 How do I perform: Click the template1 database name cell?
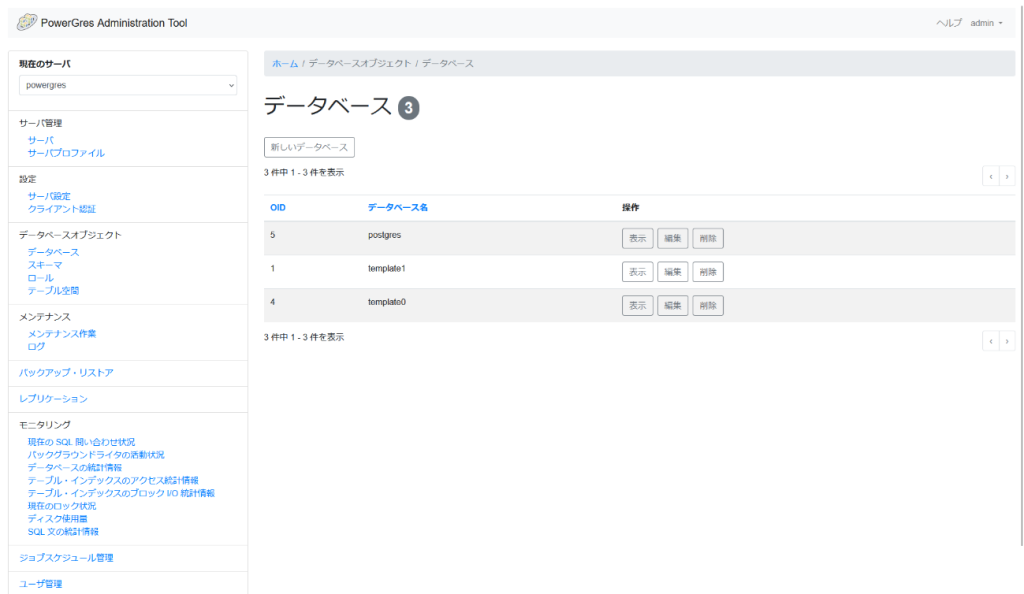click(x=387, y=268)
